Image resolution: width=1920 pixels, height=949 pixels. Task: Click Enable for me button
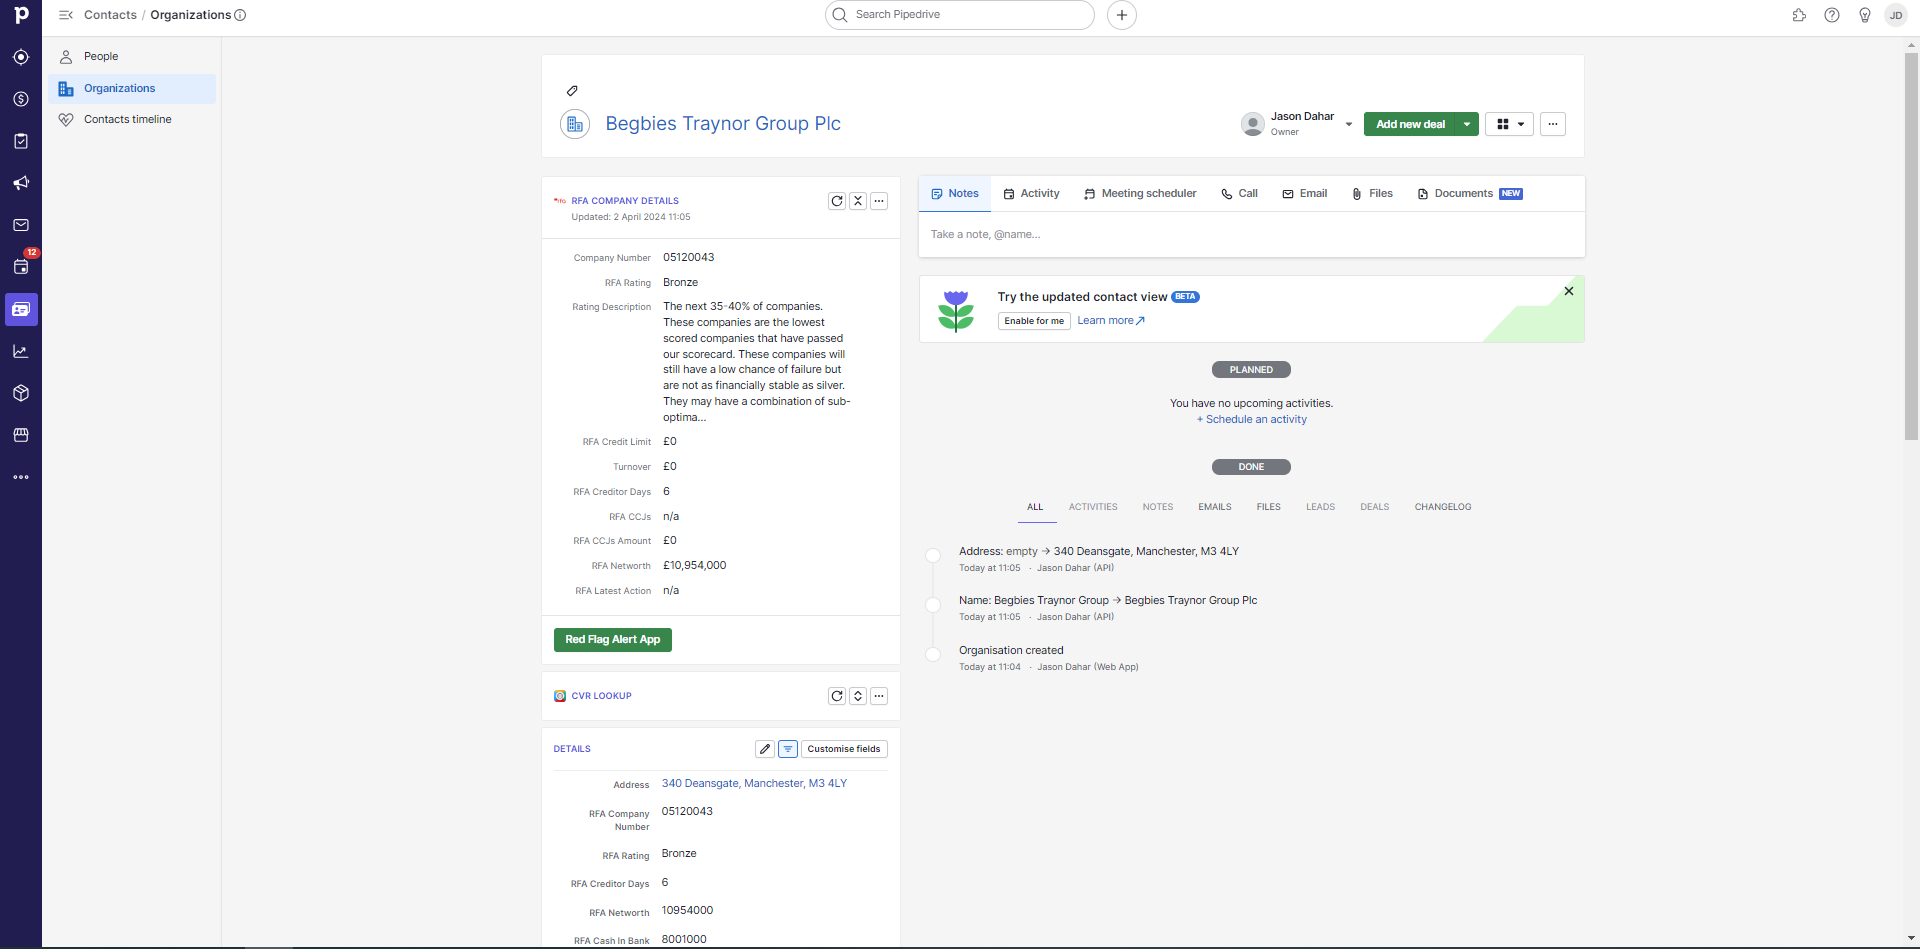(1034, 321)
